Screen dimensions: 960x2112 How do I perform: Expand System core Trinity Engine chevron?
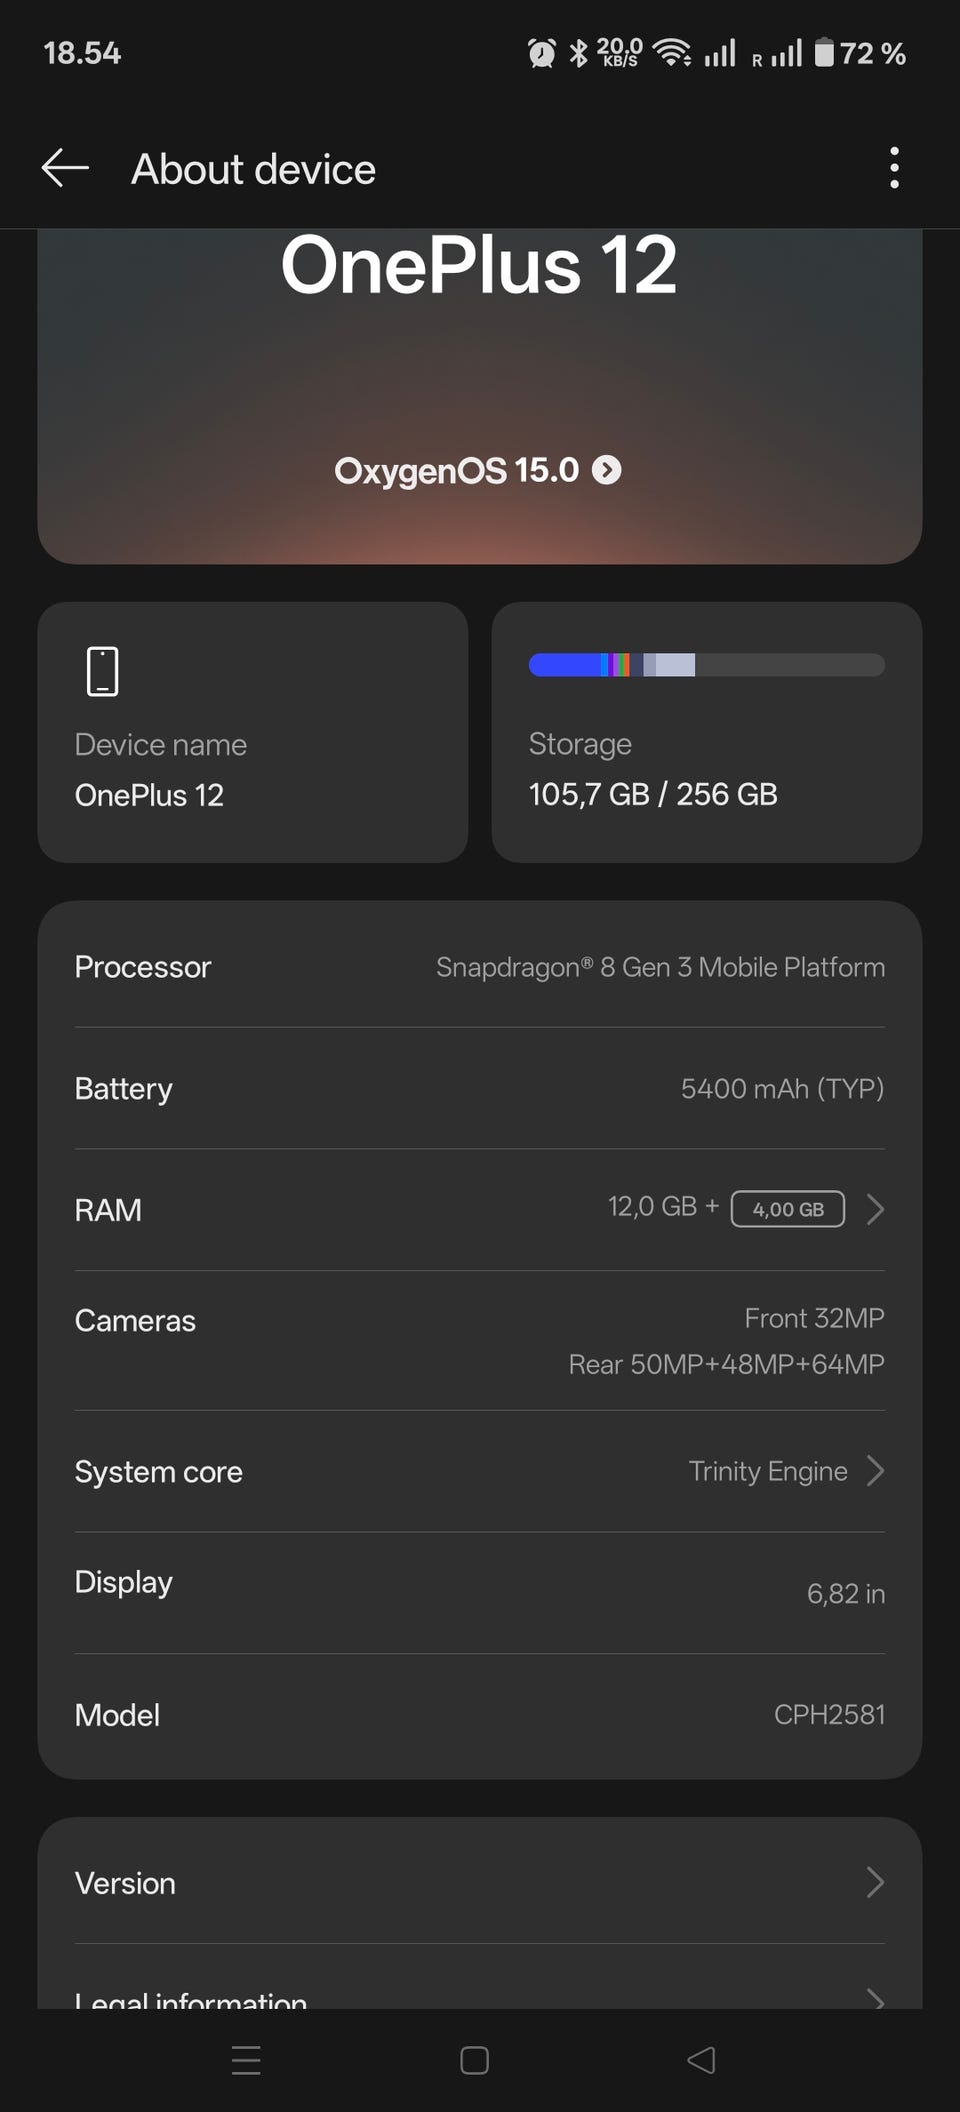tap(875, 1471)
